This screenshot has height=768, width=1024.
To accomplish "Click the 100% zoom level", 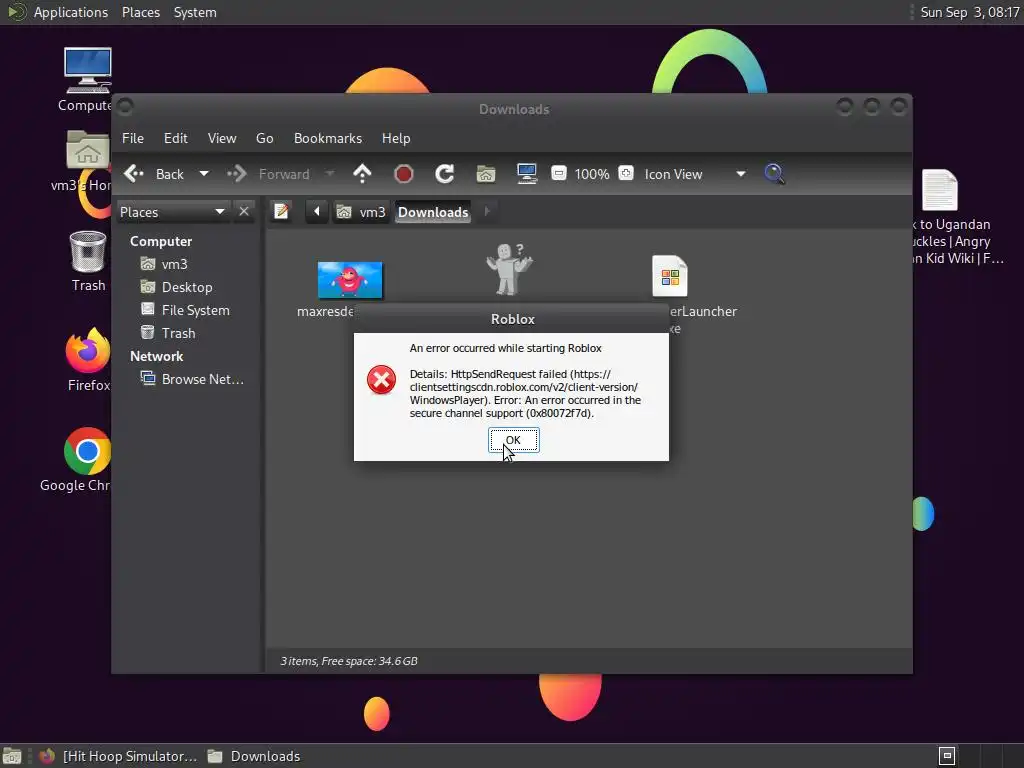I will click(x=592, y=174).
